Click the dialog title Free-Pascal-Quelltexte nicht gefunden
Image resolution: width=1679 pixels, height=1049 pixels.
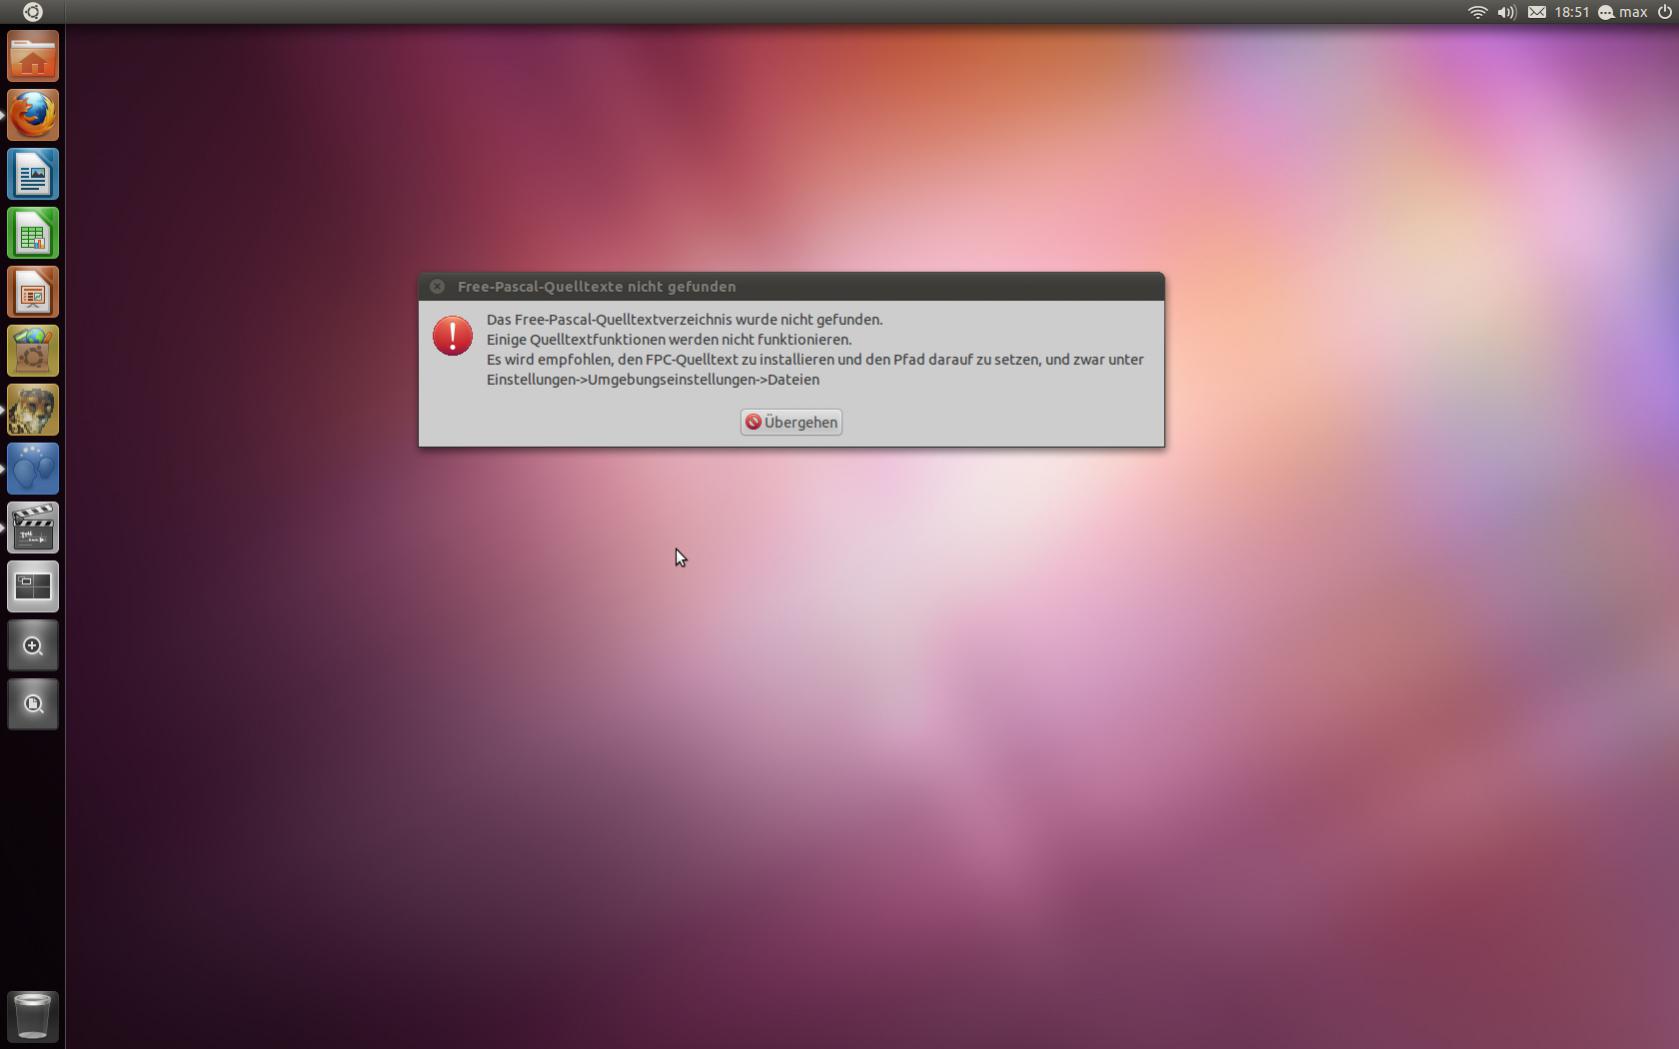[597, 286]
